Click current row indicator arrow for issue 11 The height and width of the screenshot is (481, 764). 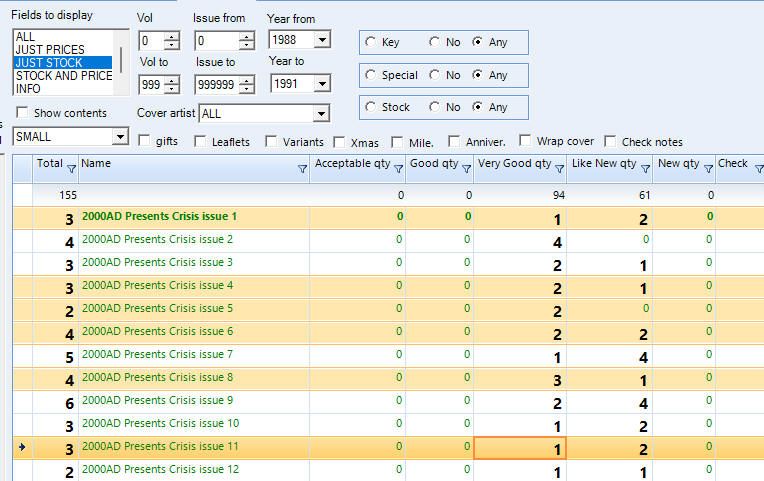[x=22, y=447]
